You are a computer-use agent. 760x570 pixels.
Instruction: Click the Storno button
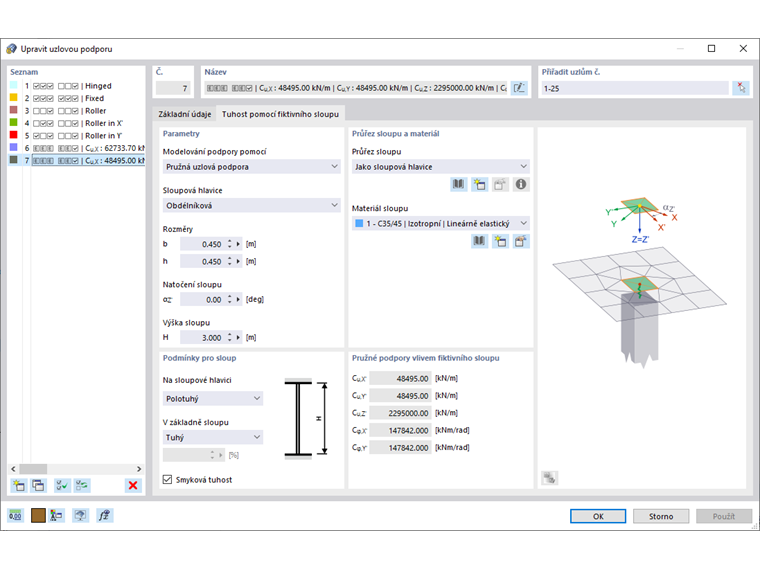(x=661, y=516)
